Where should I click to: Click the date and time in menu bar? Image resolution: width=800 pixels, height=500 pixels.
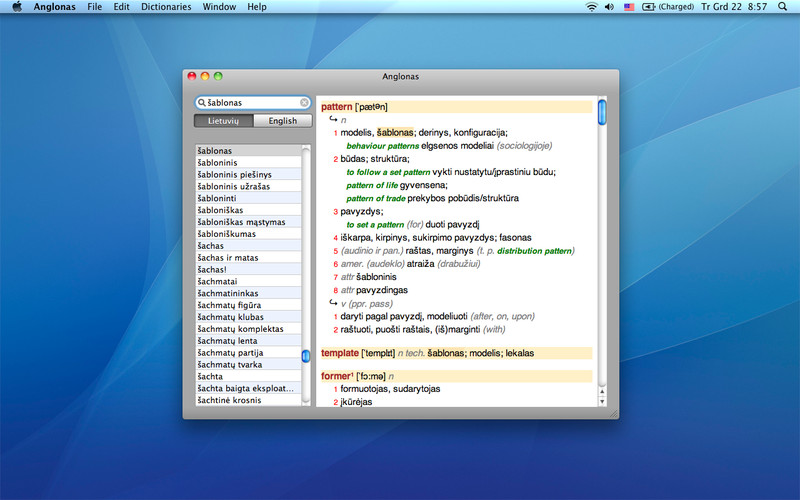coord(734,7)
